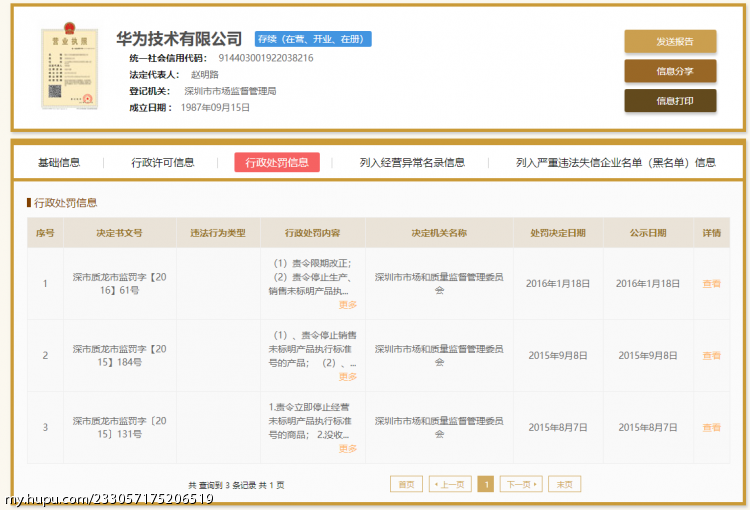Open the 列入经营异常名录信息 tab
Screen dimensions: 750x510
click(x=412, y=163)
